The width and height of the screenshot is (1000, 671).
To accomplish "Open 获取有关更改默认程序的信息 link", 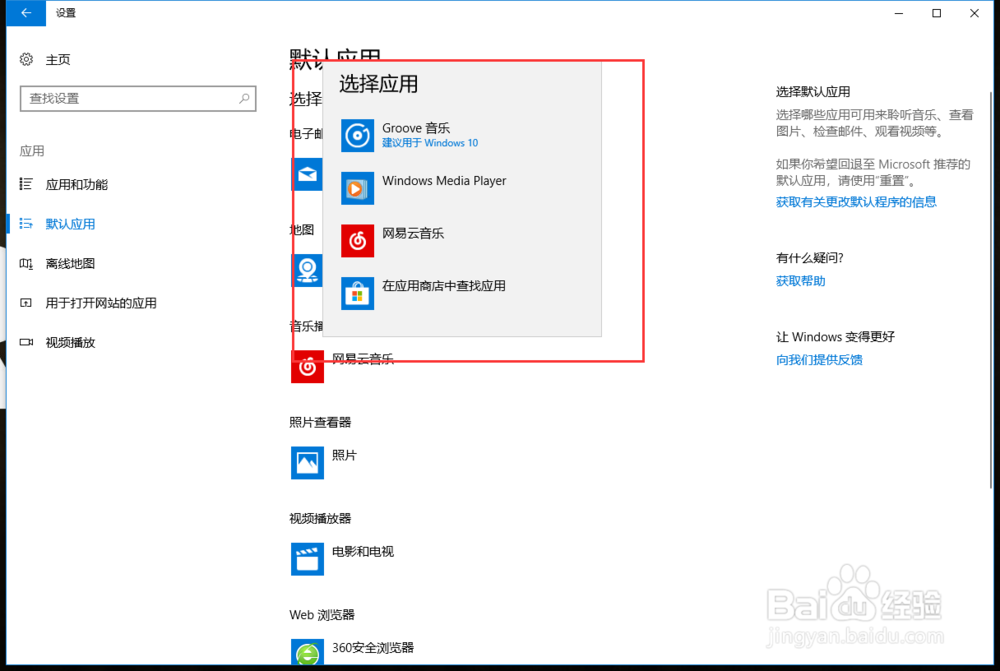I will click(856, 202).
